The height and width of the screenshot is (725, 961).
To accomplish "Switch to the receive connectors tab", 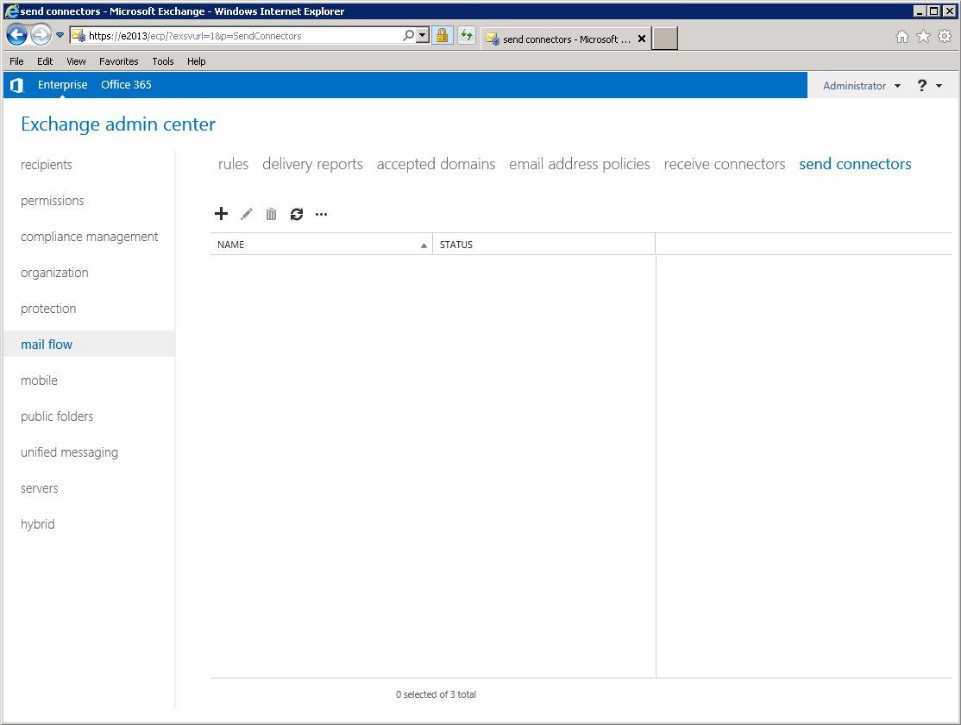I will point(724,164).
